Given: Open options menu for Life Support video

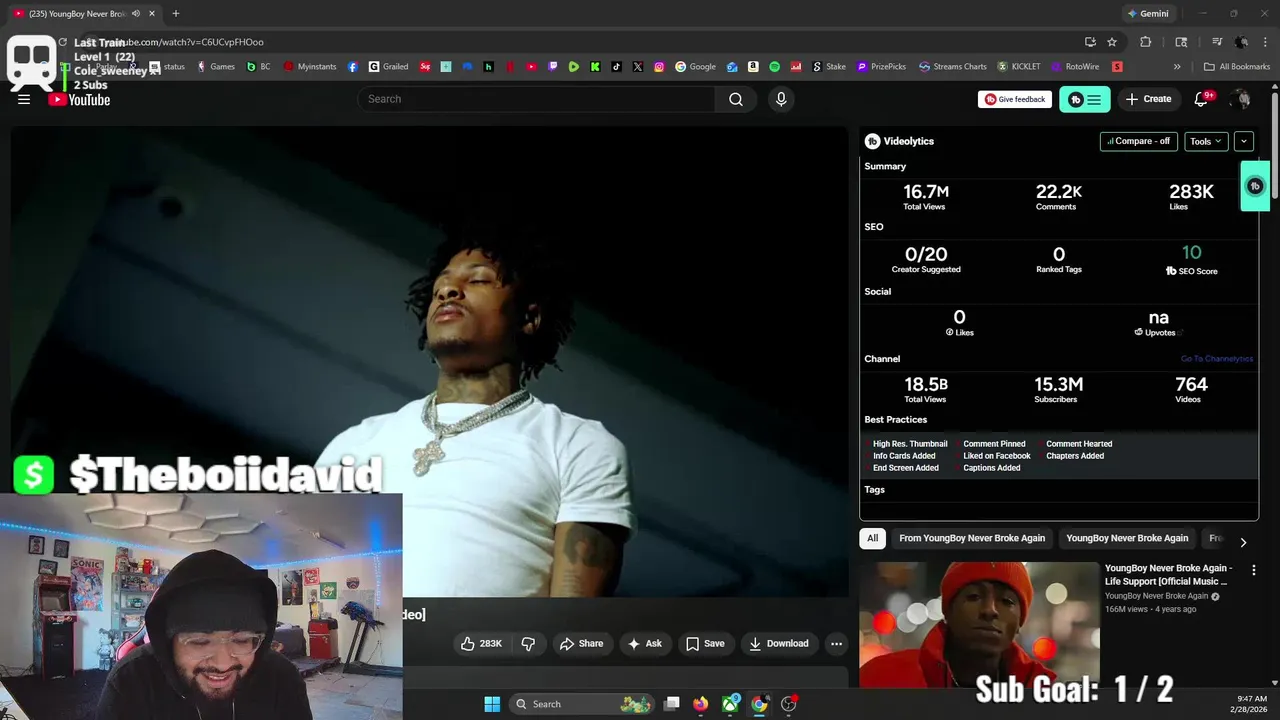Looking at the screenshot, I should 1253,570.
